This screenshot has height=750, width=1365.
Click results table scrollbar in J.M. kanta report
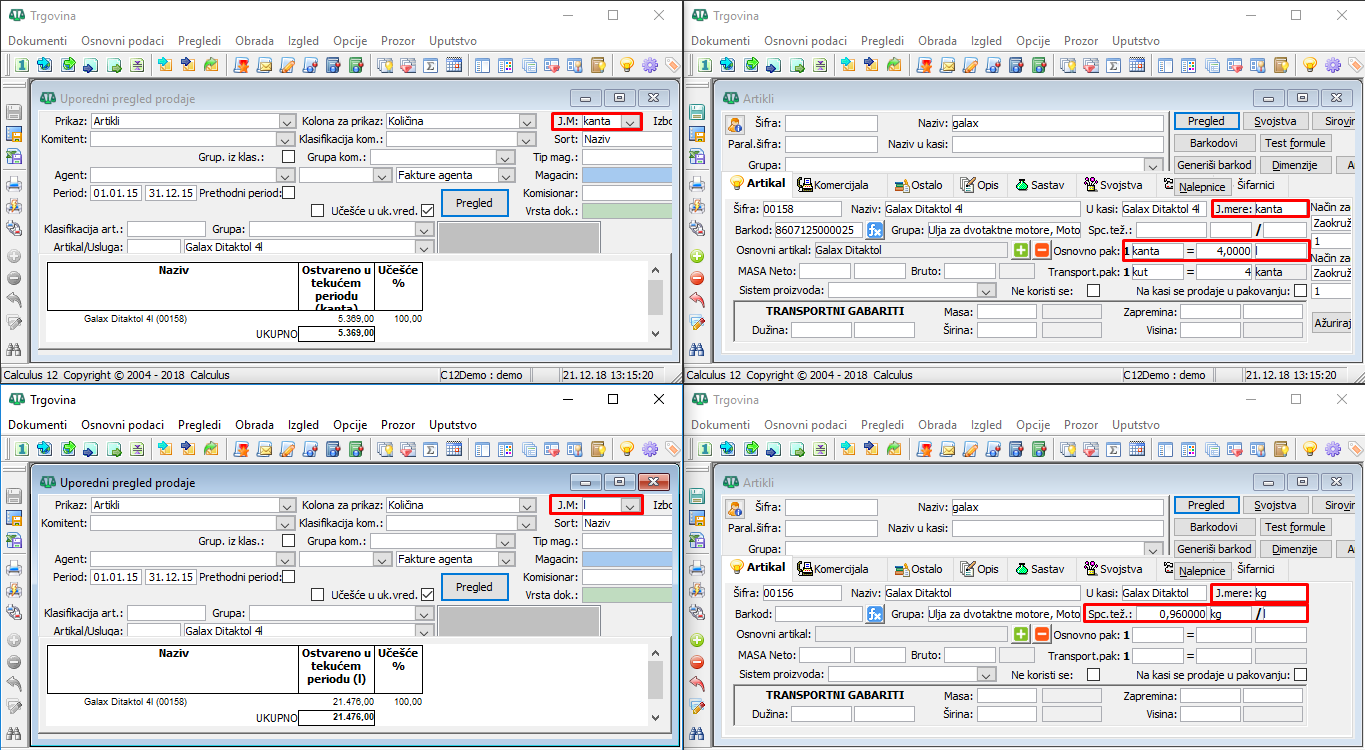[x=655, y=301]
